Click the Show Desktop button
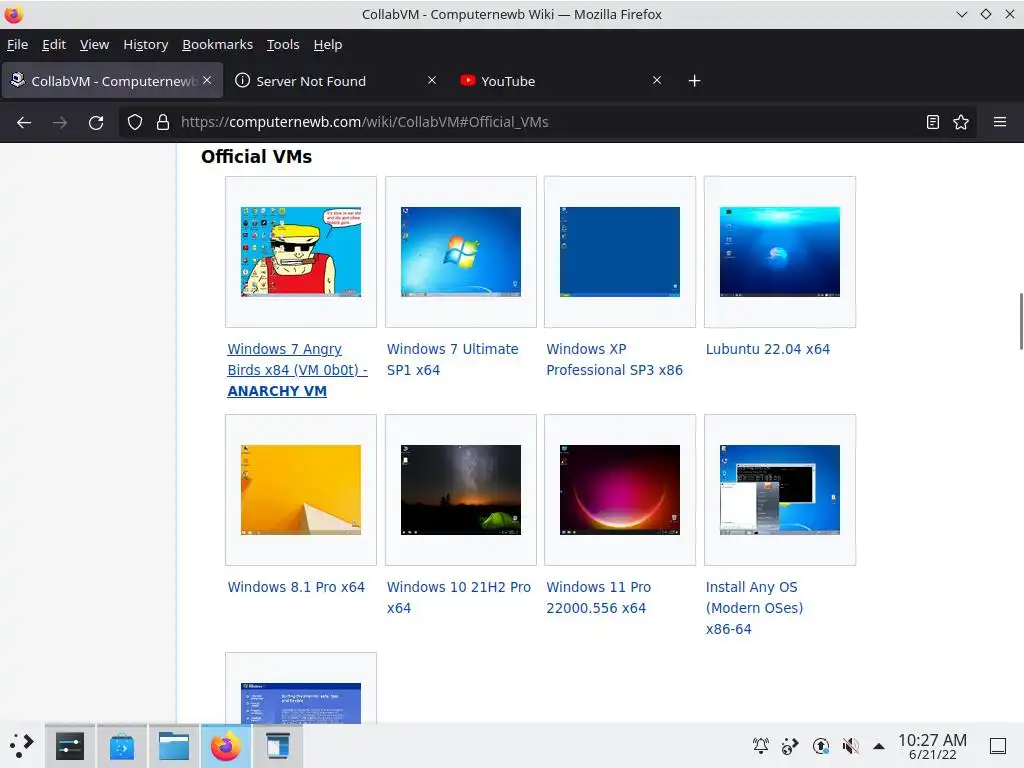 click(x=998, y=746)
